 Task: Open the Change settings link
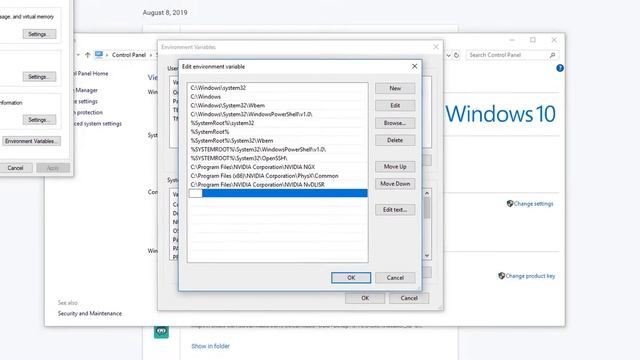click(533, 204)
